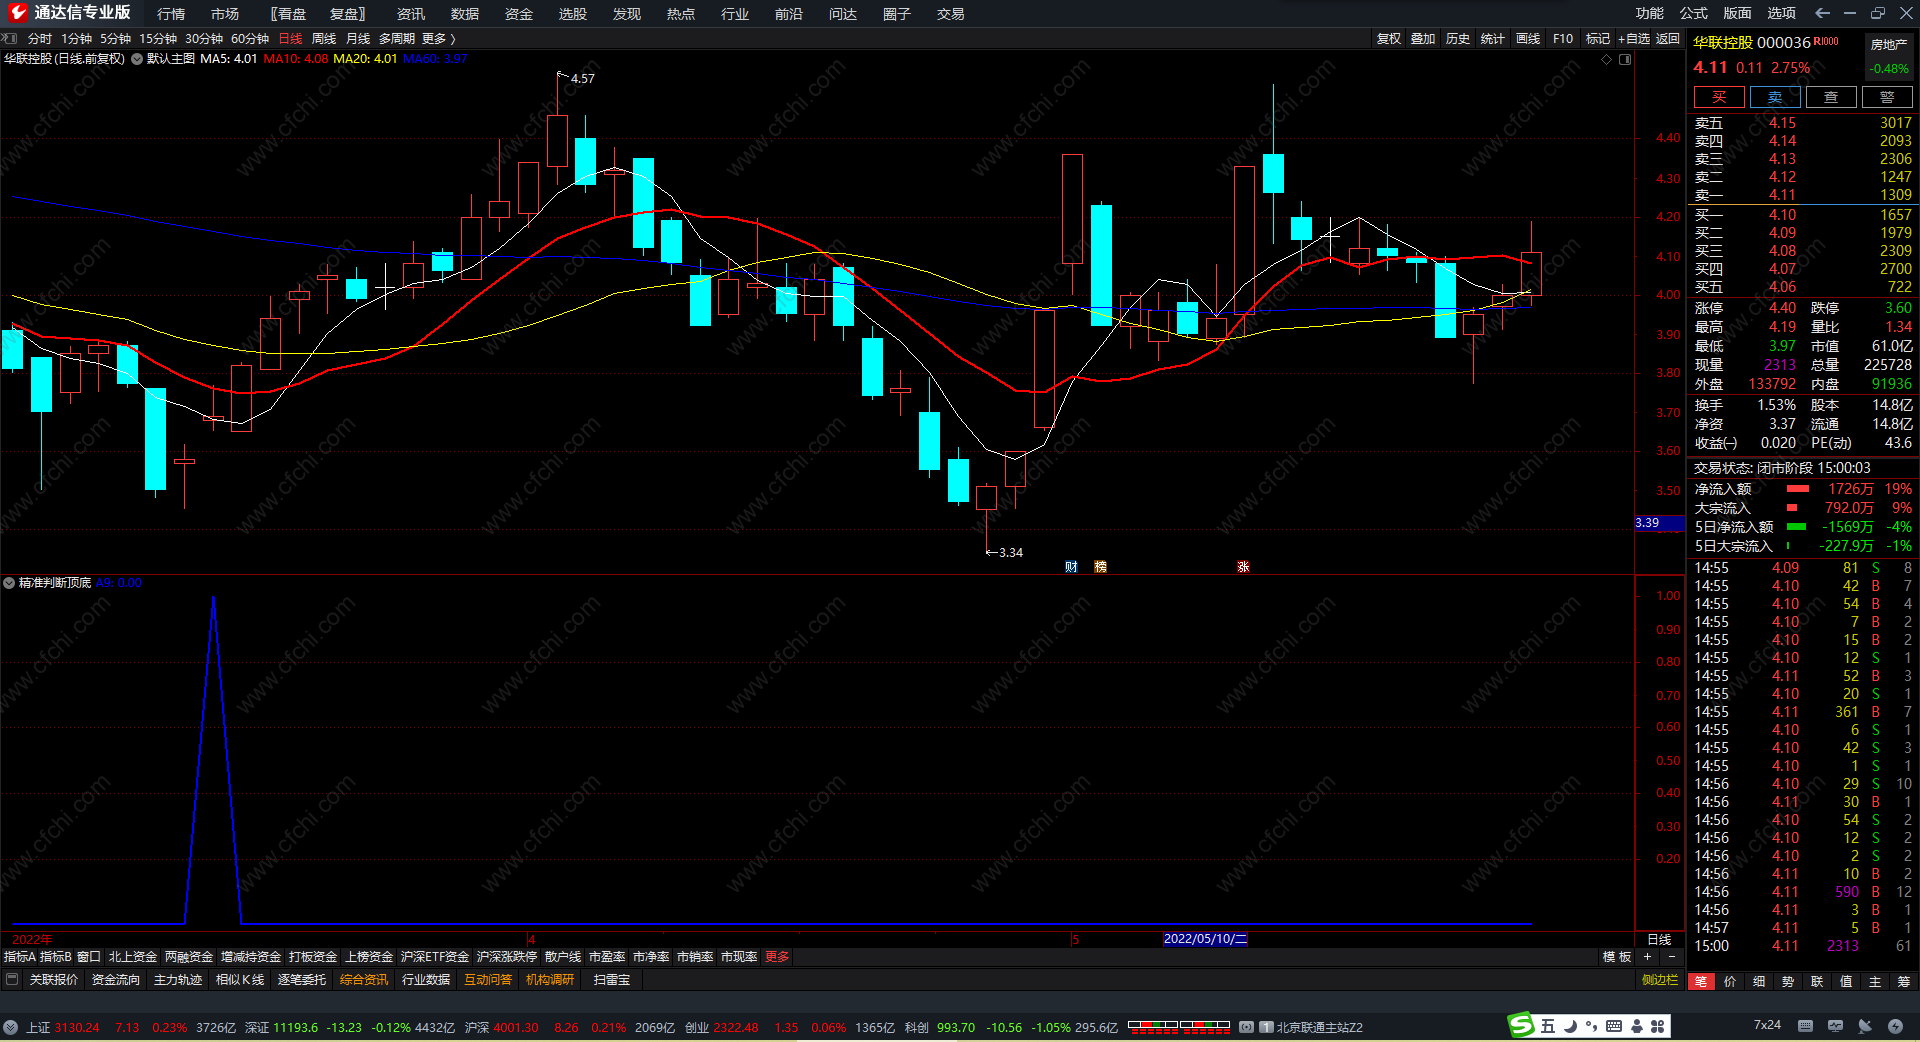
Task: Open the 选股 menu
Action: tap(573, 14)
